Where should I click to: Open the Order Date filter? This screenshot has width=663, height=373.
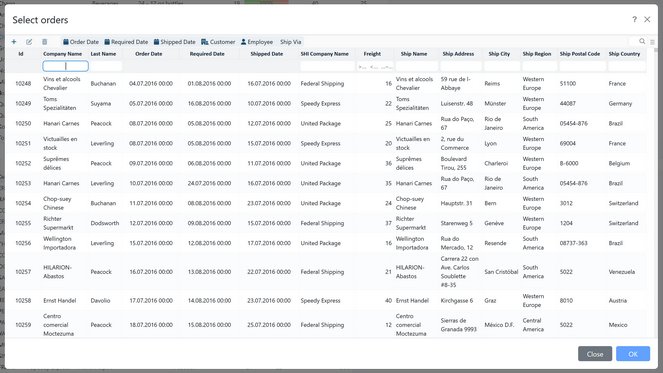pos(81,42)
